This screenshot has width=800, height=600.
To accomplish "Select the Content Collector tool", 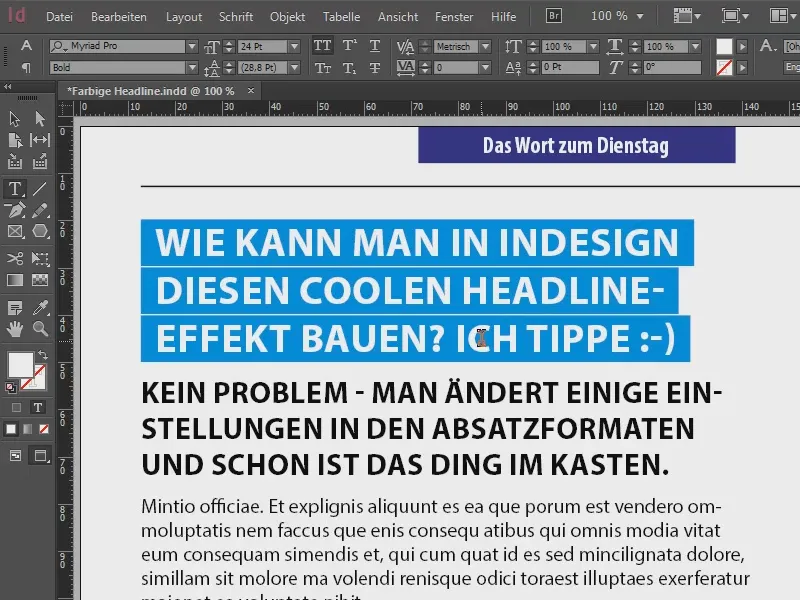I will click(14, 162).
